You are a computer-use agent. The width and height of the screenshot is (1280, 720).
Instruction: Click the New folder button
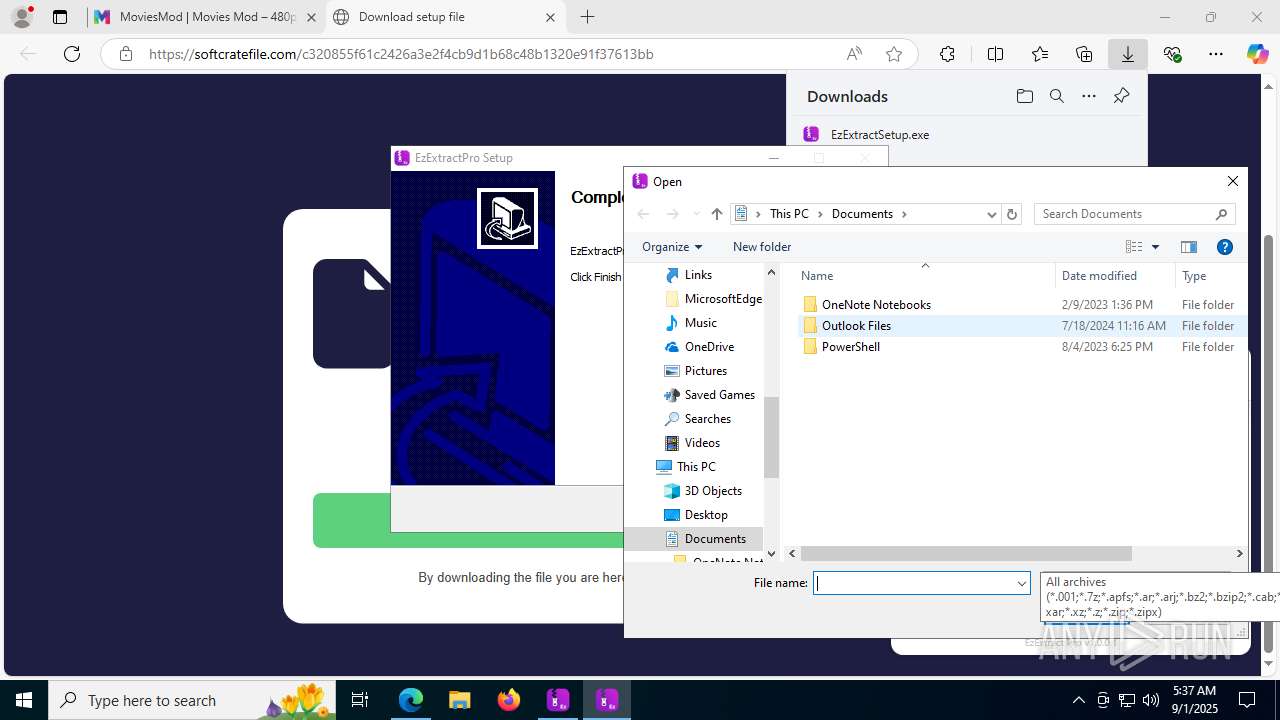point(762,247)
